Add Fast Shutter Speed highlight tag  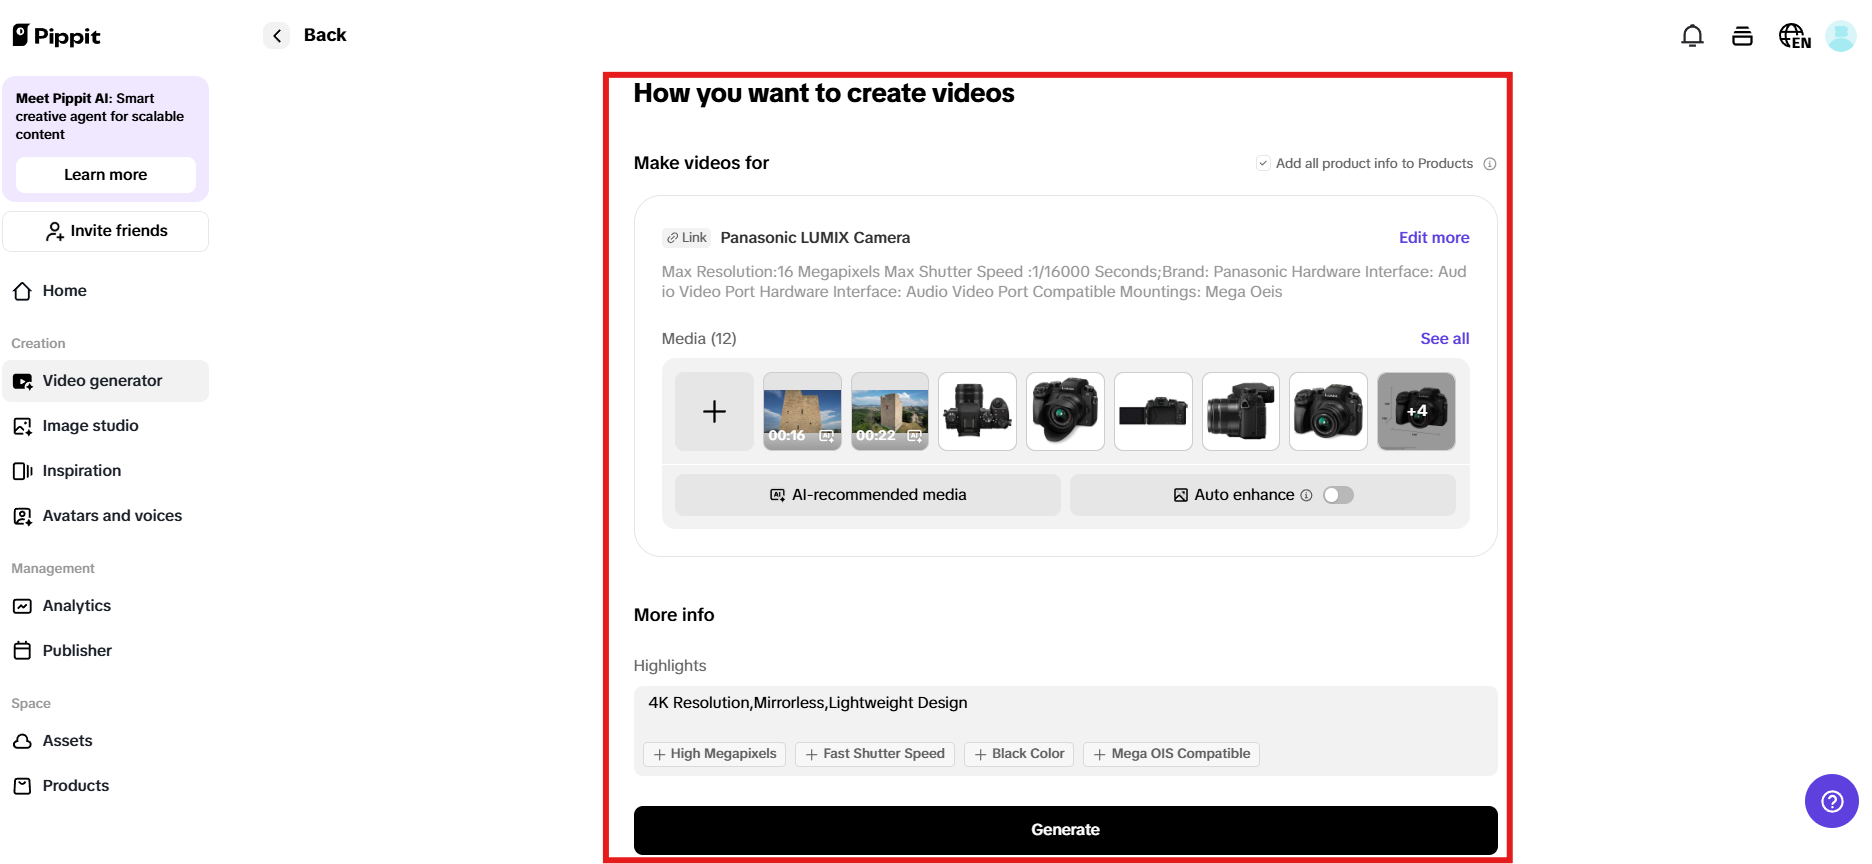pyautogui.click(x=875, y=754)
